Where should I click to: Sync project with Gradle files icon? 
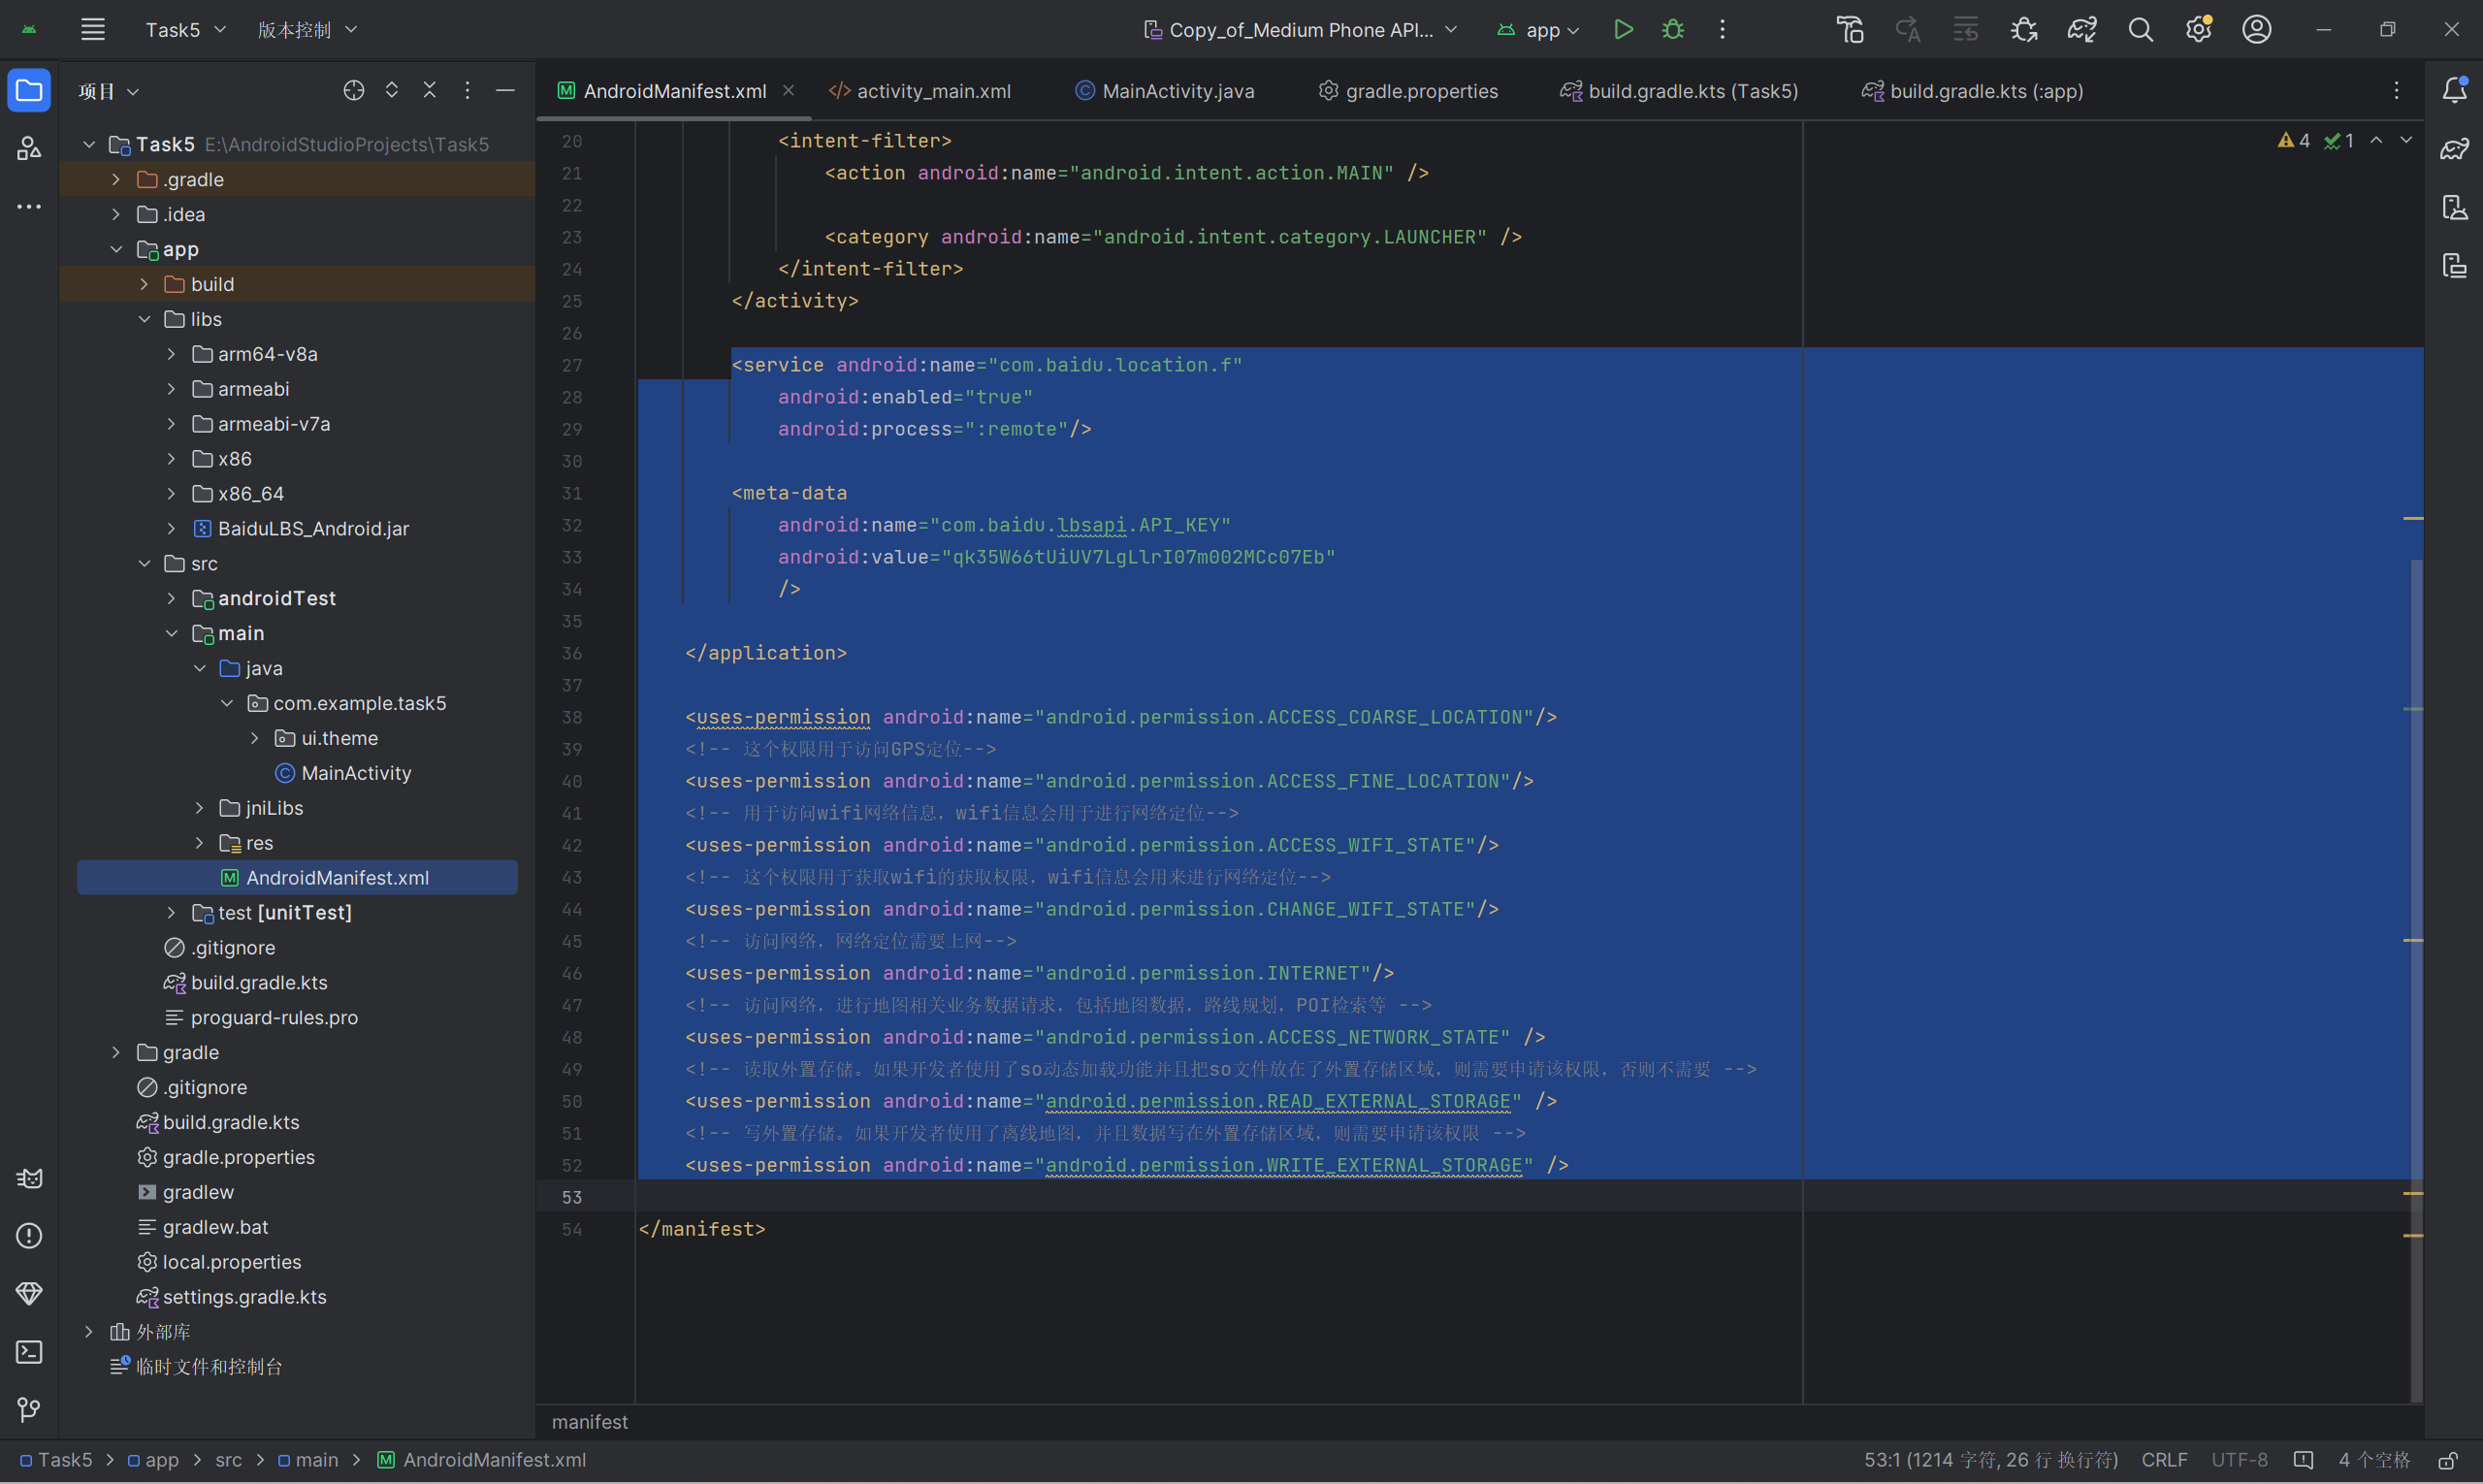(2082, 30)
